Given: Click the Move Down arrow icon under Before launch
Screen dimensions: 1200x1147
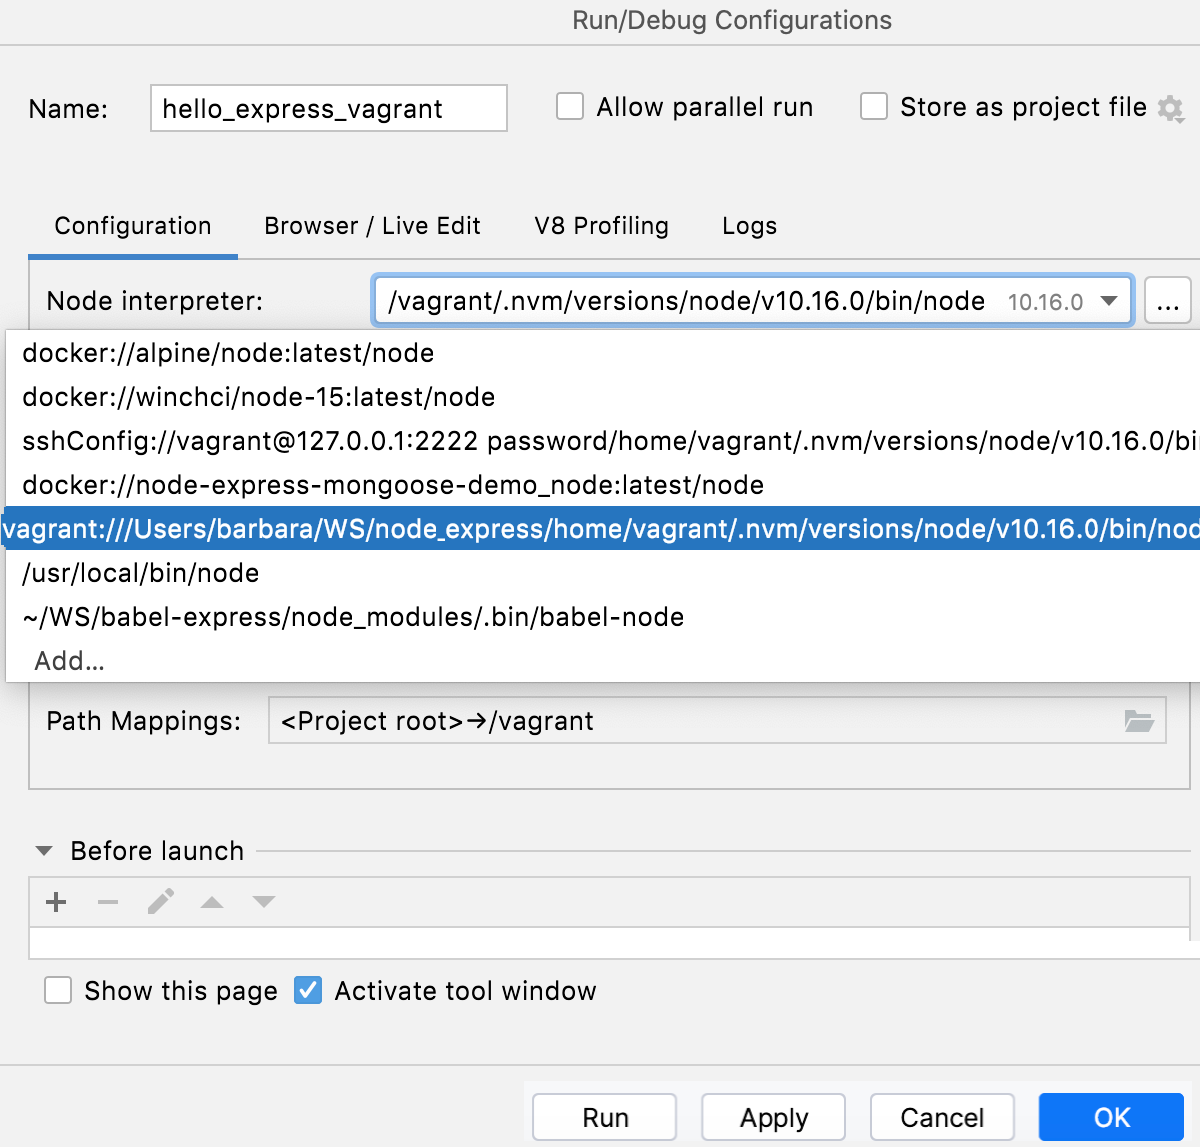Looking at the screenshot, I should pyautogui.click(x=263, y=901).
